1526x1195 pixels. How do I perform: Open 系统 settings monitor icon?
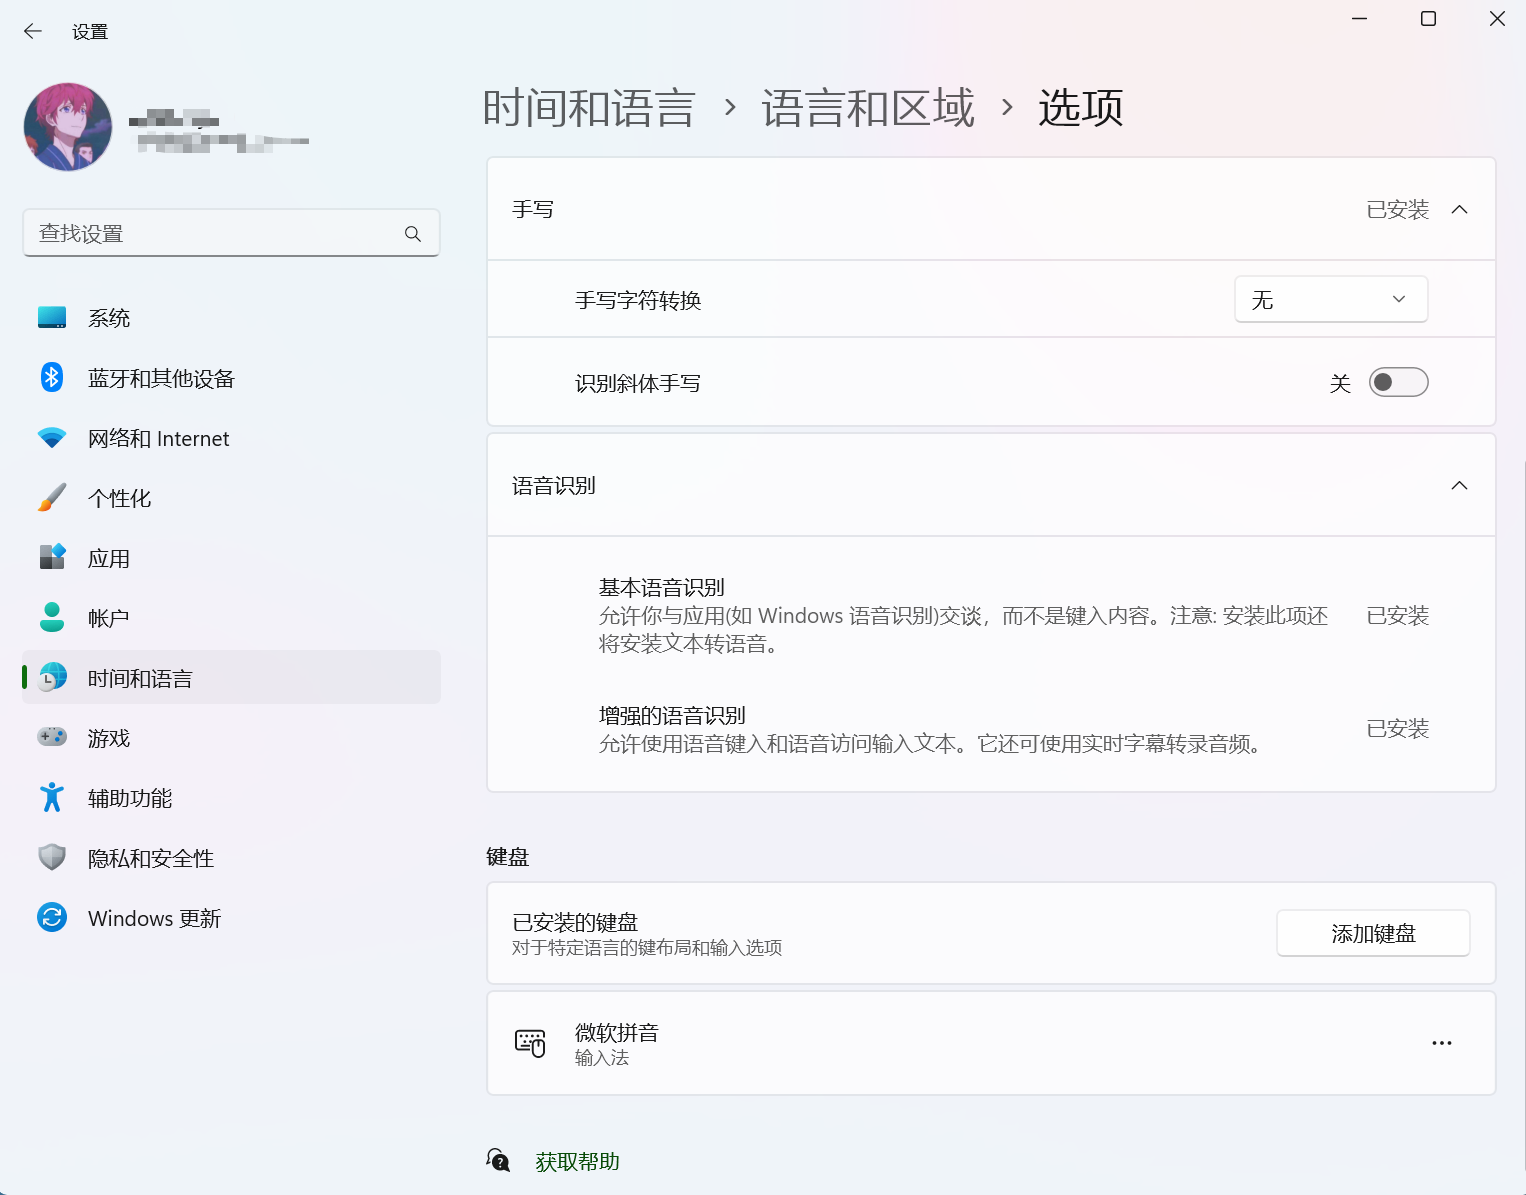[52, 318]
